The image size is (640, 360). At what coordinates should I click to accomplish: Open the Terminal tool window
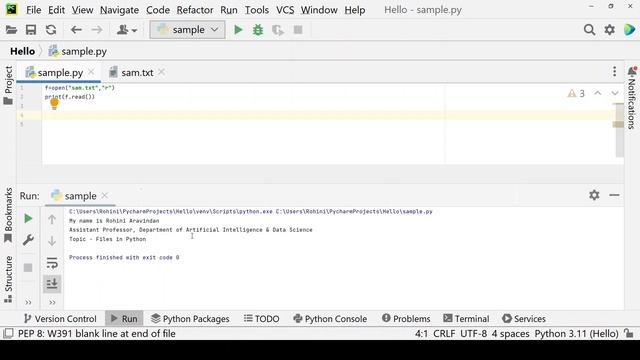(466, 319)
